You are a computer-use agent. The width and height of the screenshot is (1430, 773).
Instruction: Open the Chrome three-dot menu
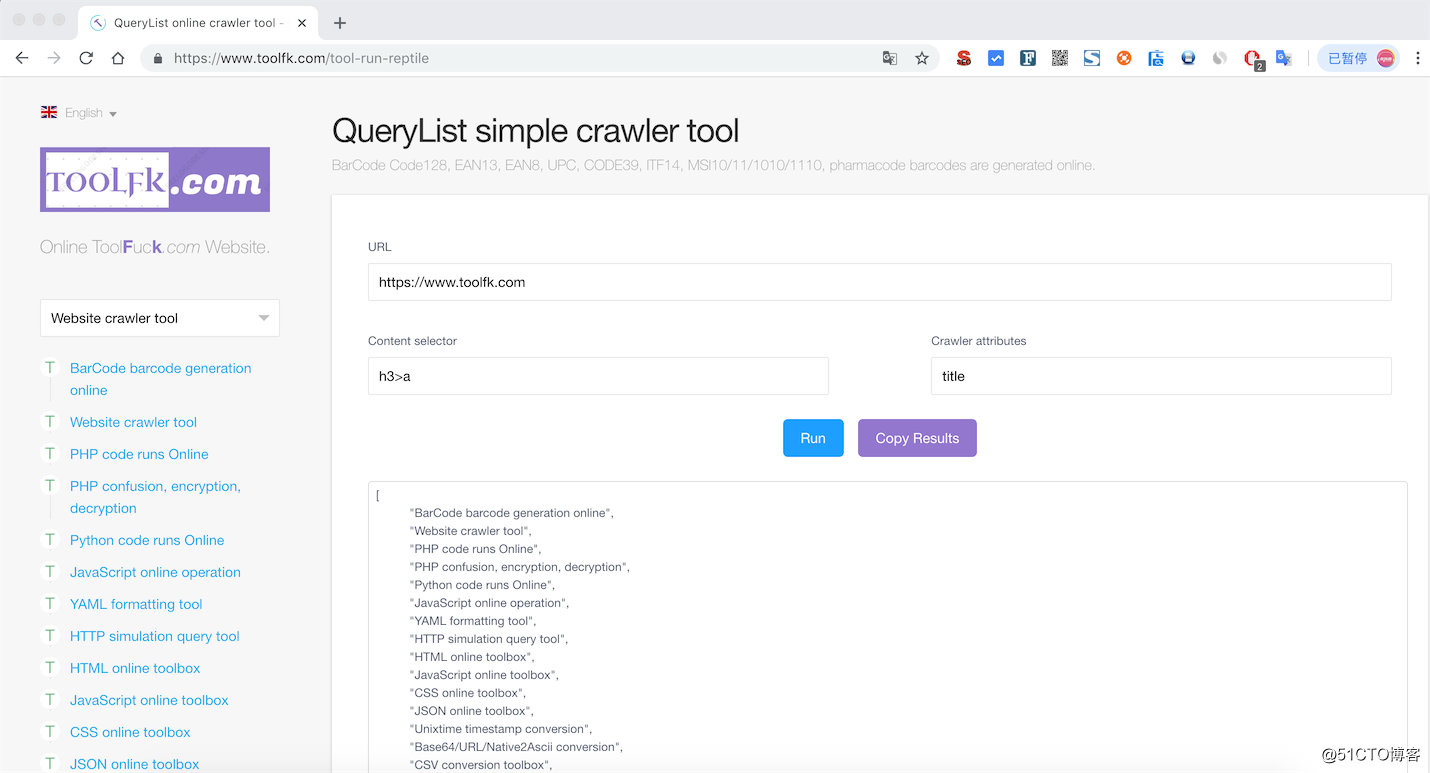tap(1417, 58)
